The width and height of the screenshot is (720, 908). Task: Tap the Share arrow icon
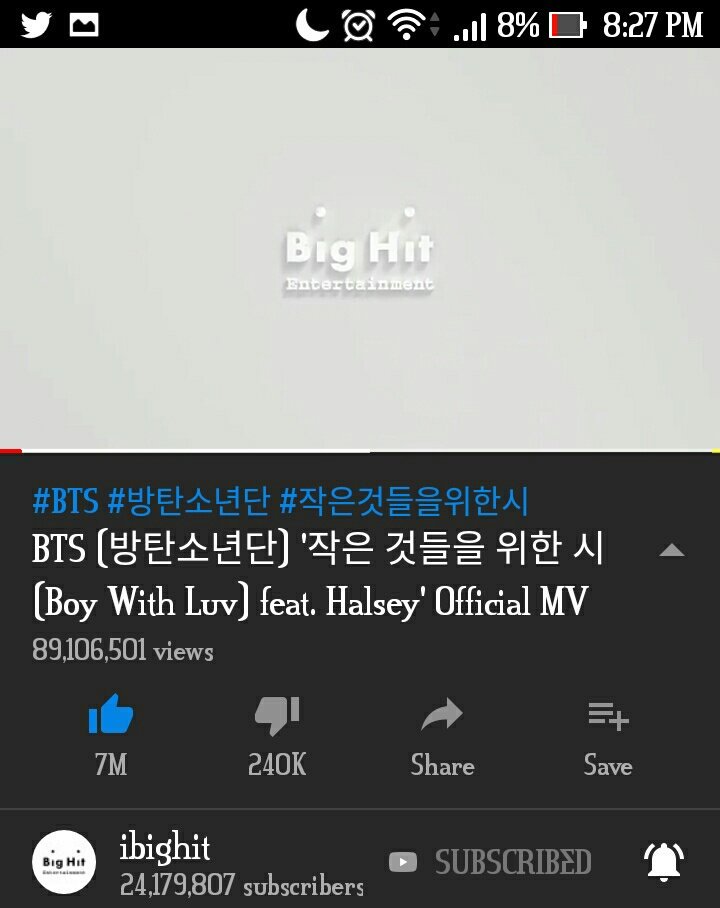click(442, 714)
